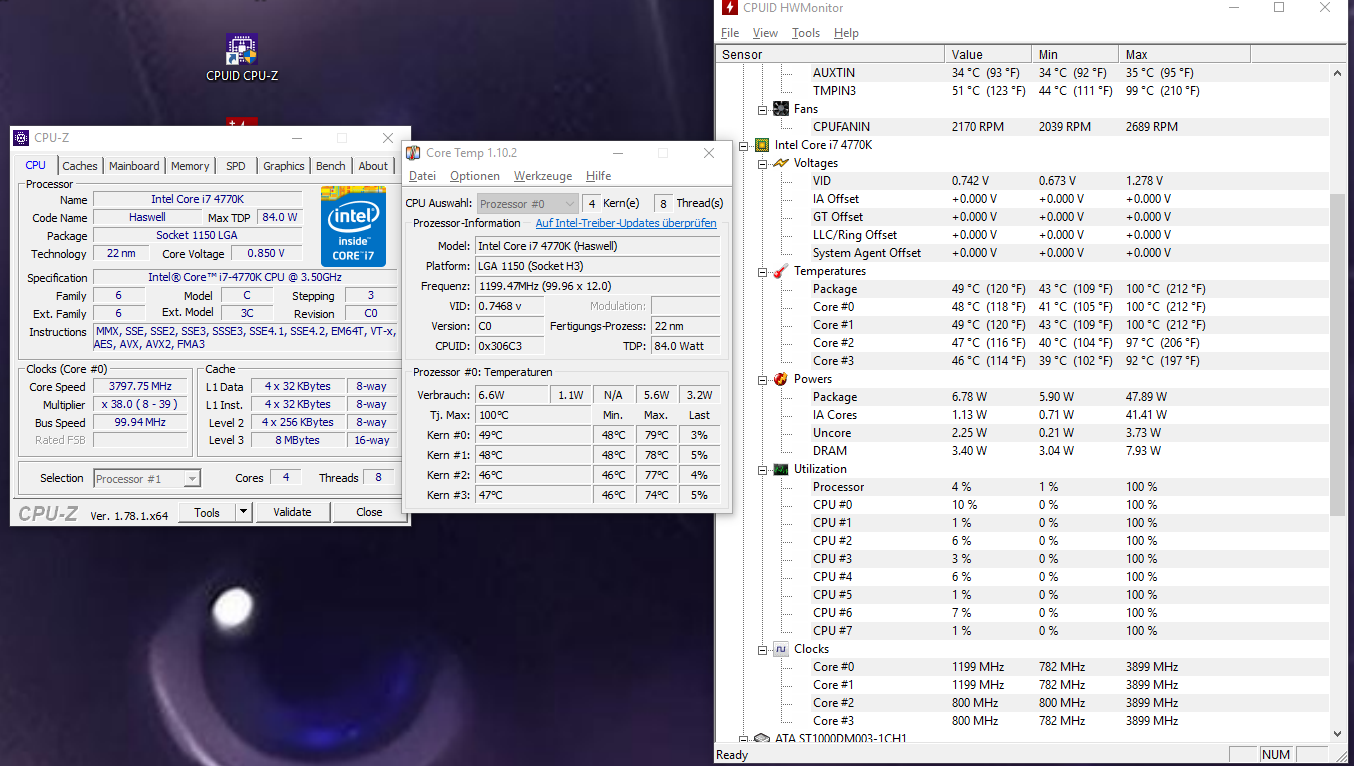This screenshot has width=1354, height=766.
Task: Click the Close button in CPU-Z
Action: [369, 512]
